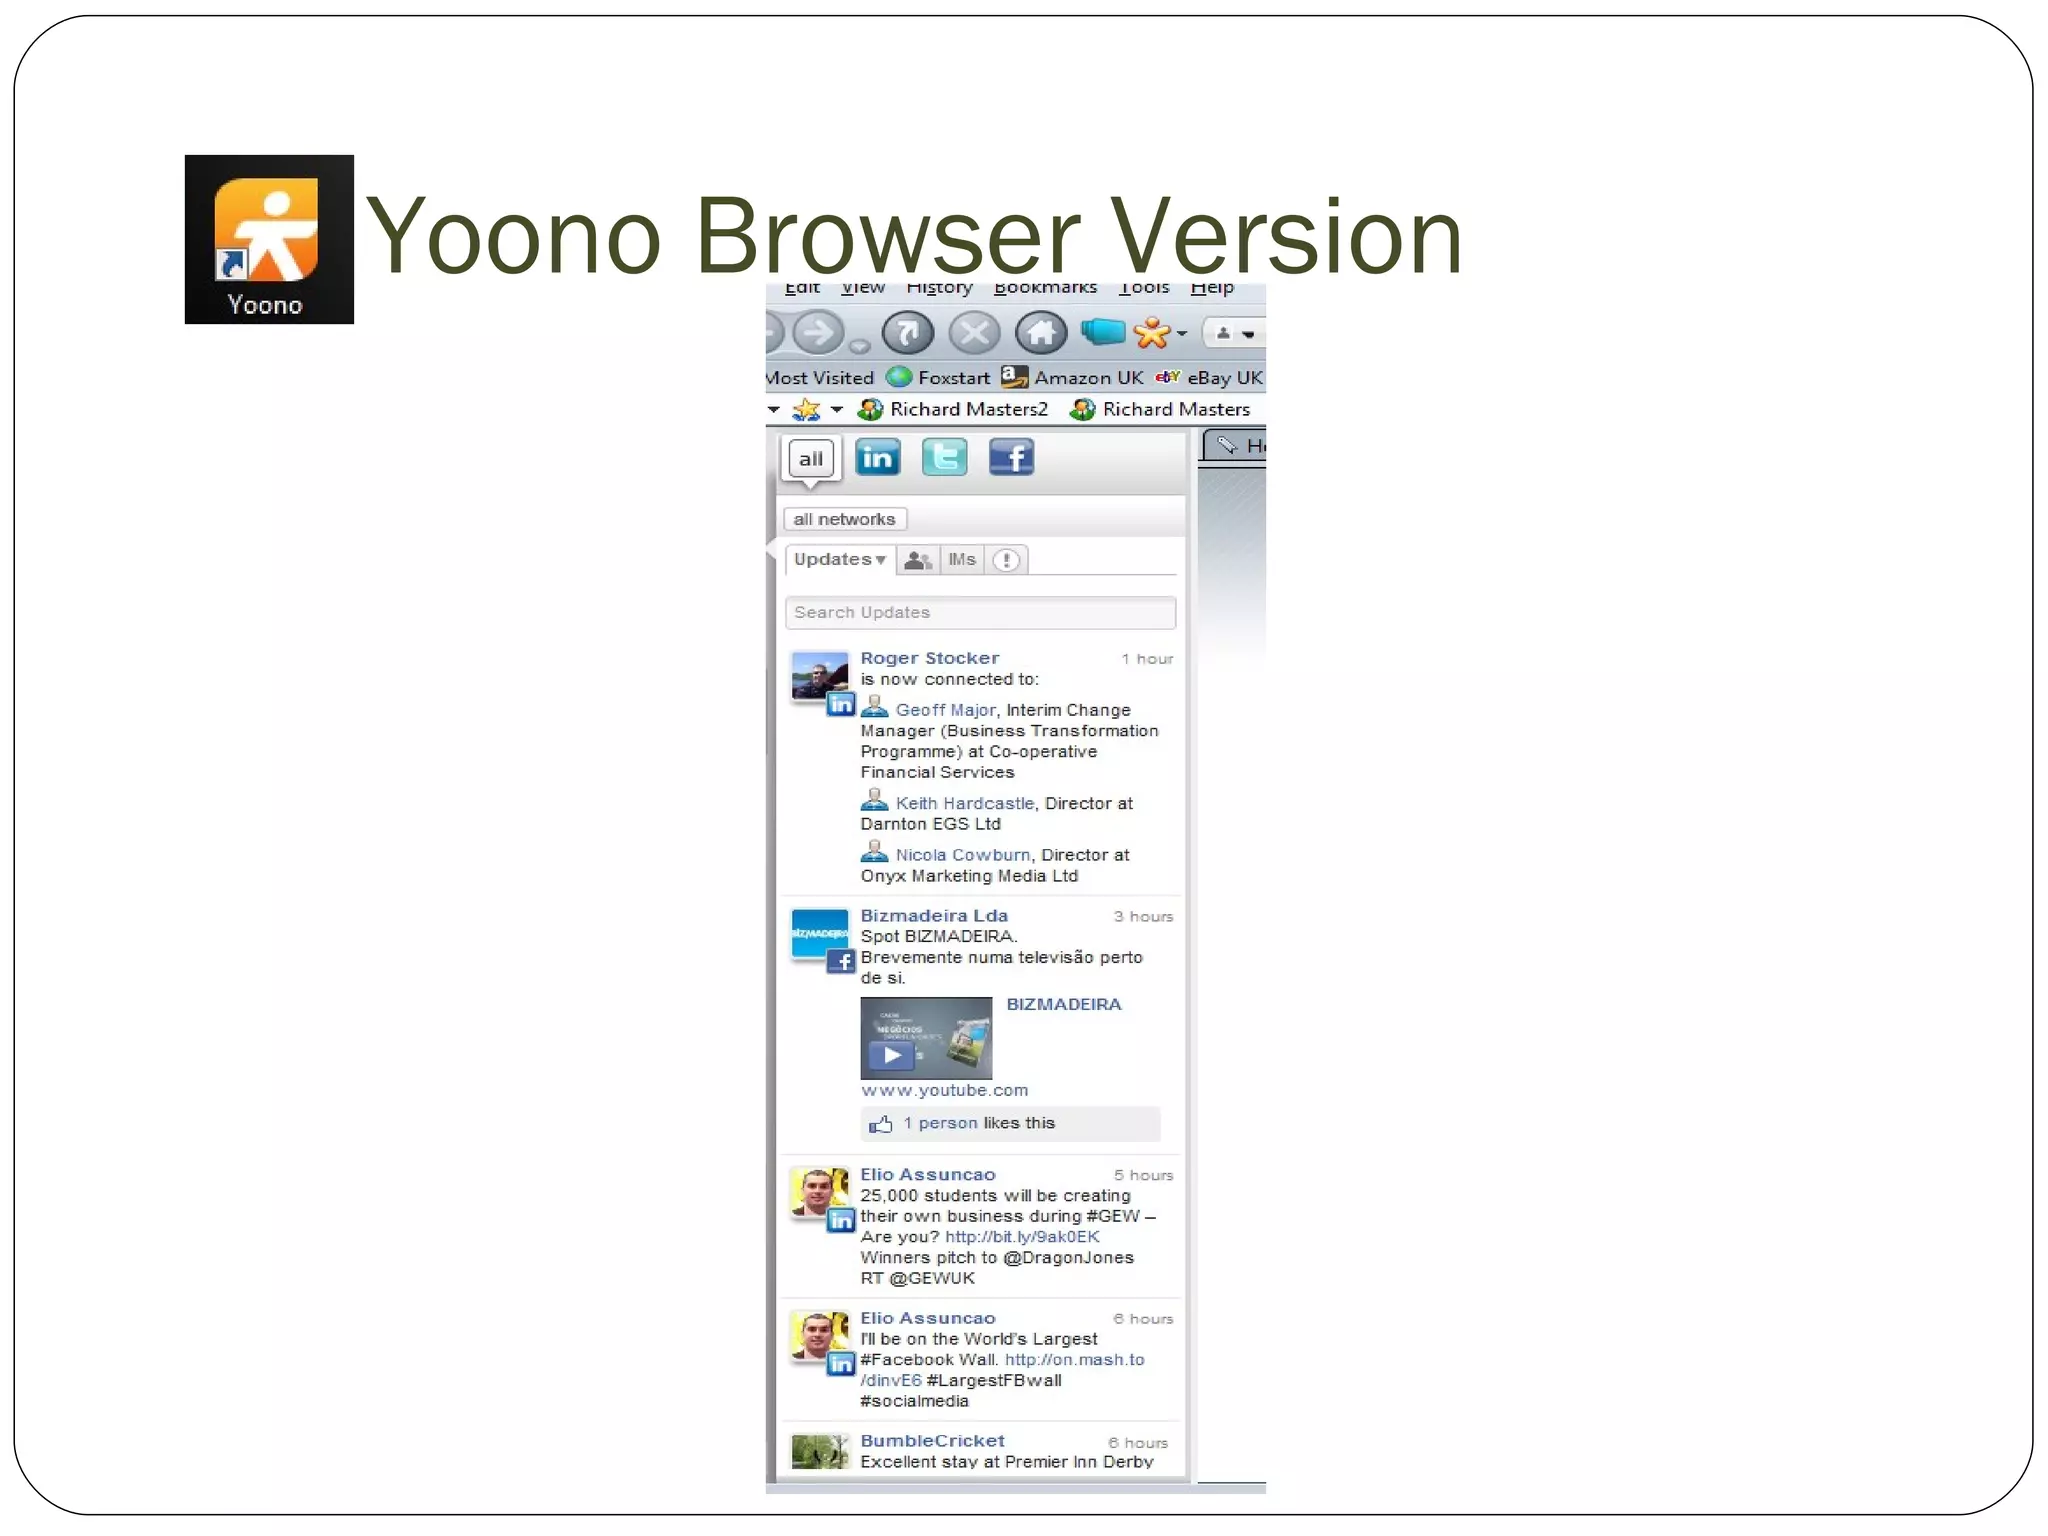Open Elio Assuncao link on 5 hours post
2048x1536 pixels.
(928, 1175)
